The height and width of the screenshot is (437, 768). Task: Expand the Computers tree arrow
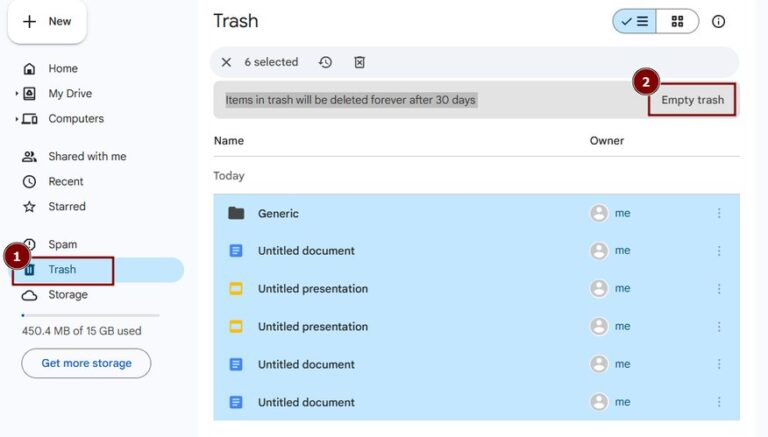pyautogui.click(x=17, y=119)
